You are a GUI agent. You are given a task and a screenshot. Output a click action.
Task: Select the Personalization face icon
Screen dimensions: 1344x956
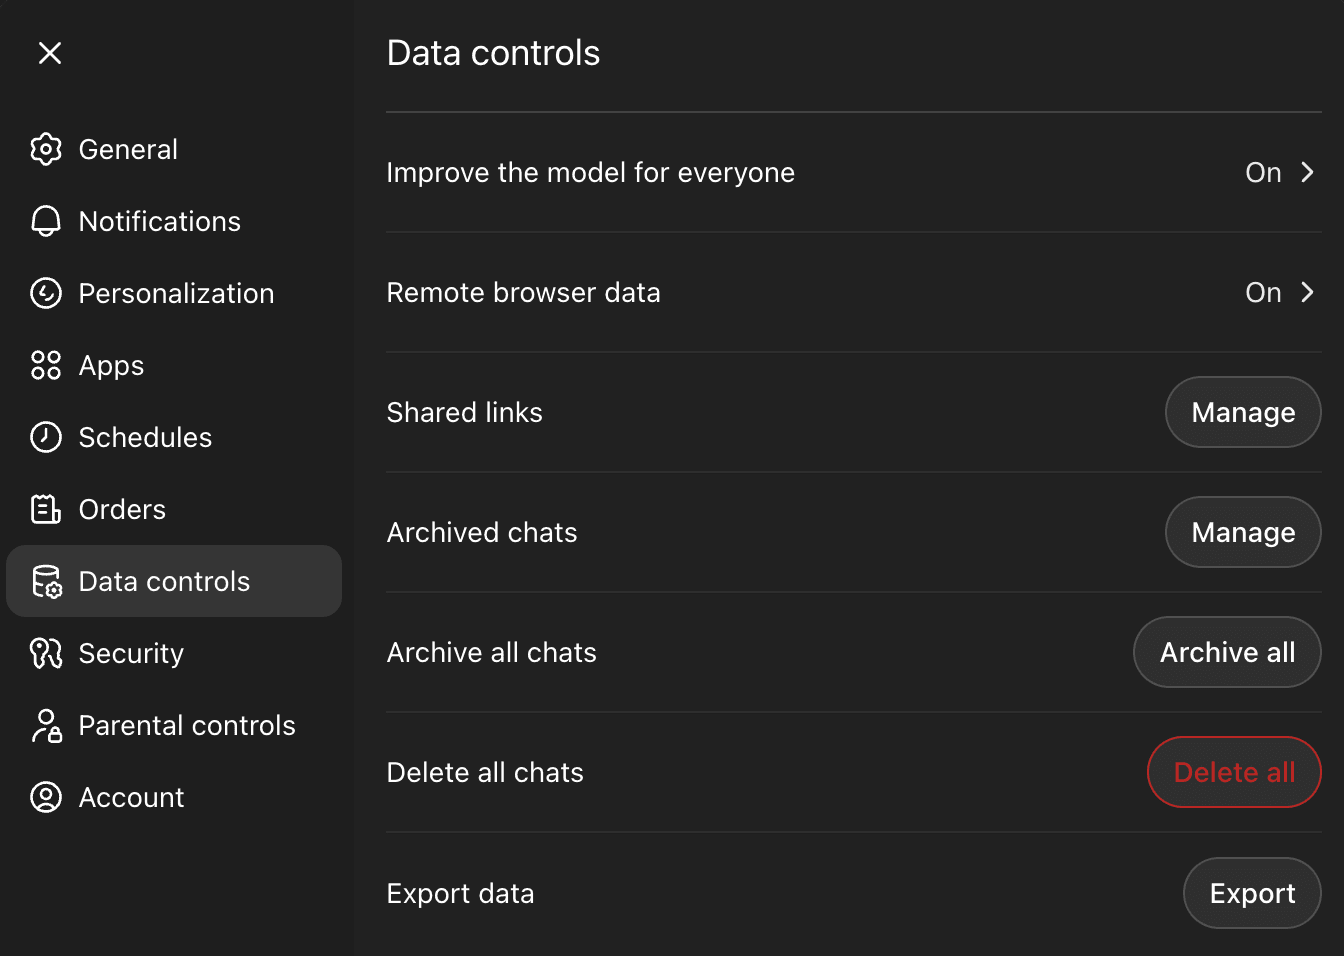[x=46, y=293]
